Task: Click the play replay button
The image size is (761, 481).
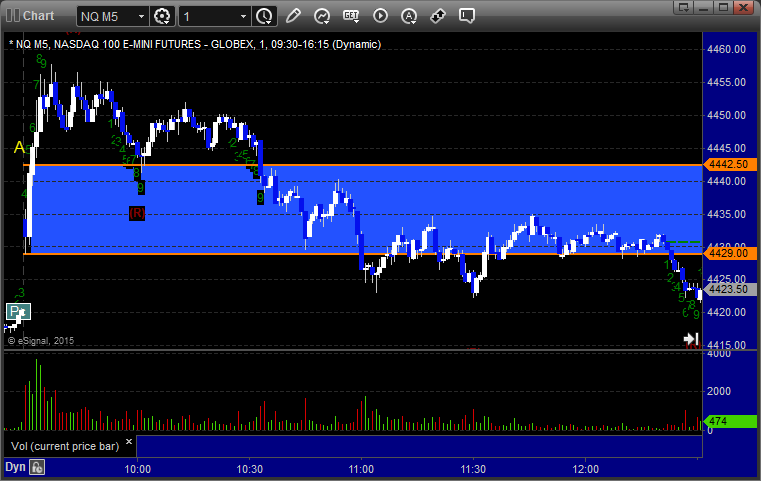Action: click(x=380, y=16)
